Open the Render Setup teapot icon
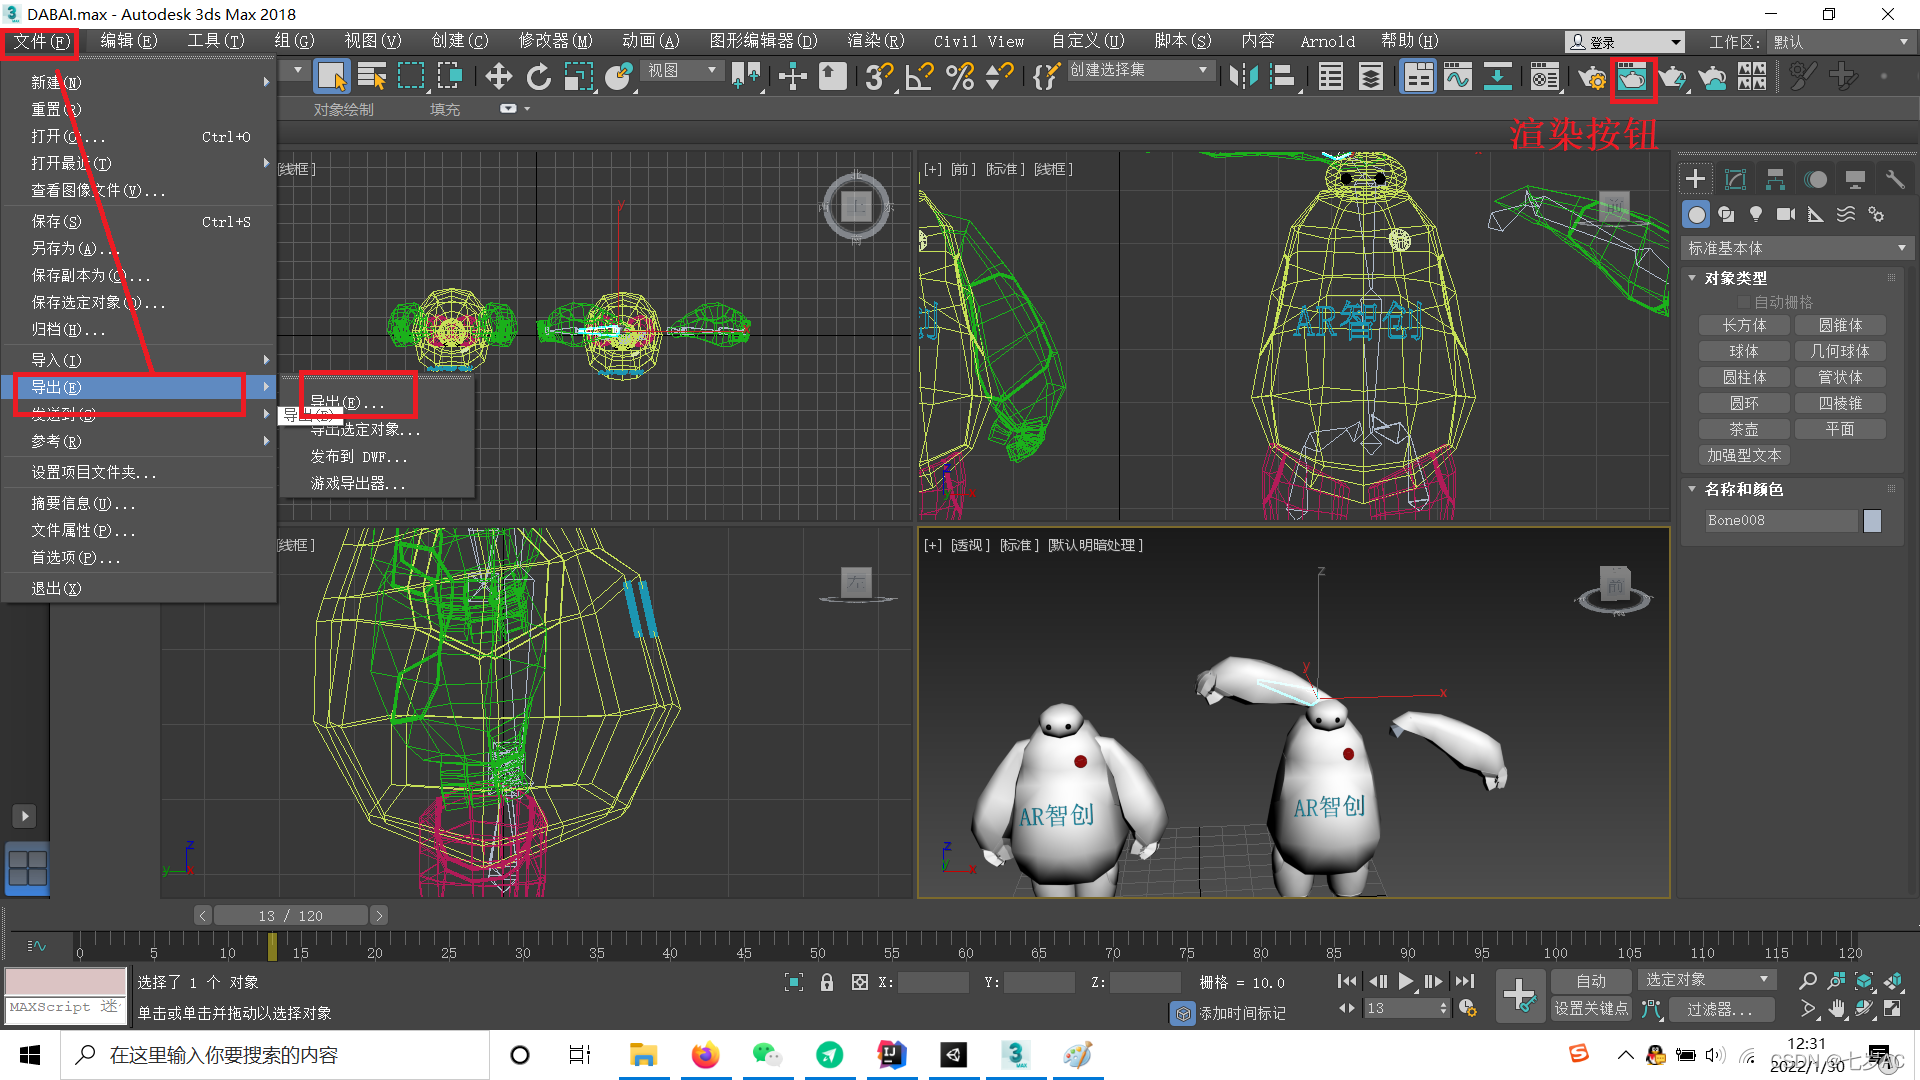 click(1591, 77)
